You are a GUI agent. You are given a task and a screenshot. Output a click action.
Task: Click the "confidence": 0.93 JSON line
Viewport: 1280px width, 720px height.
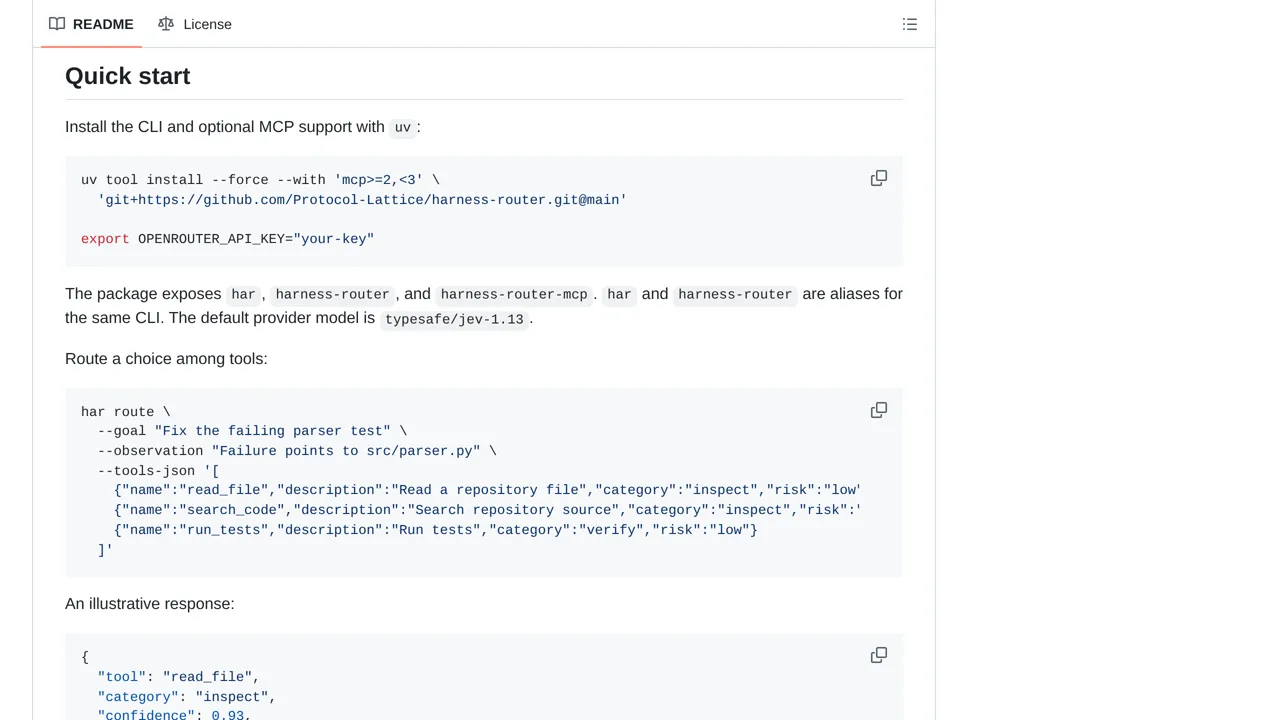pos(174,715)
